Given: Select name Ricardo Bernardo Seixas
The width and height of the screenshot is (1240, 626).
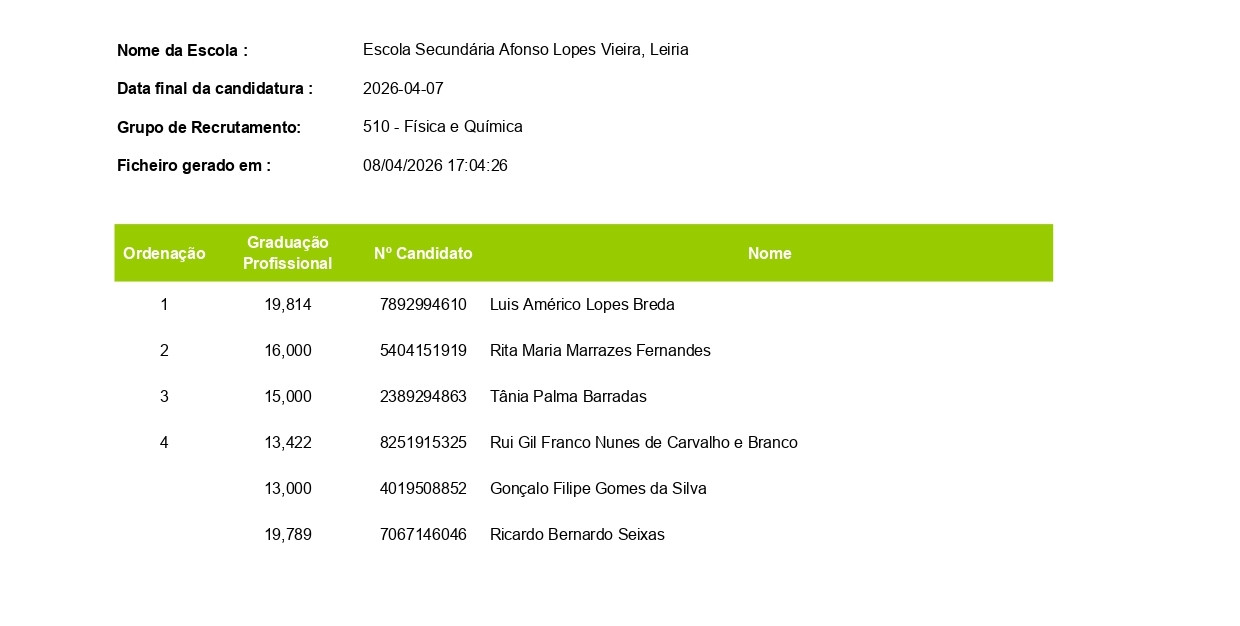Looking at the screenshot, I should [577, 535].
